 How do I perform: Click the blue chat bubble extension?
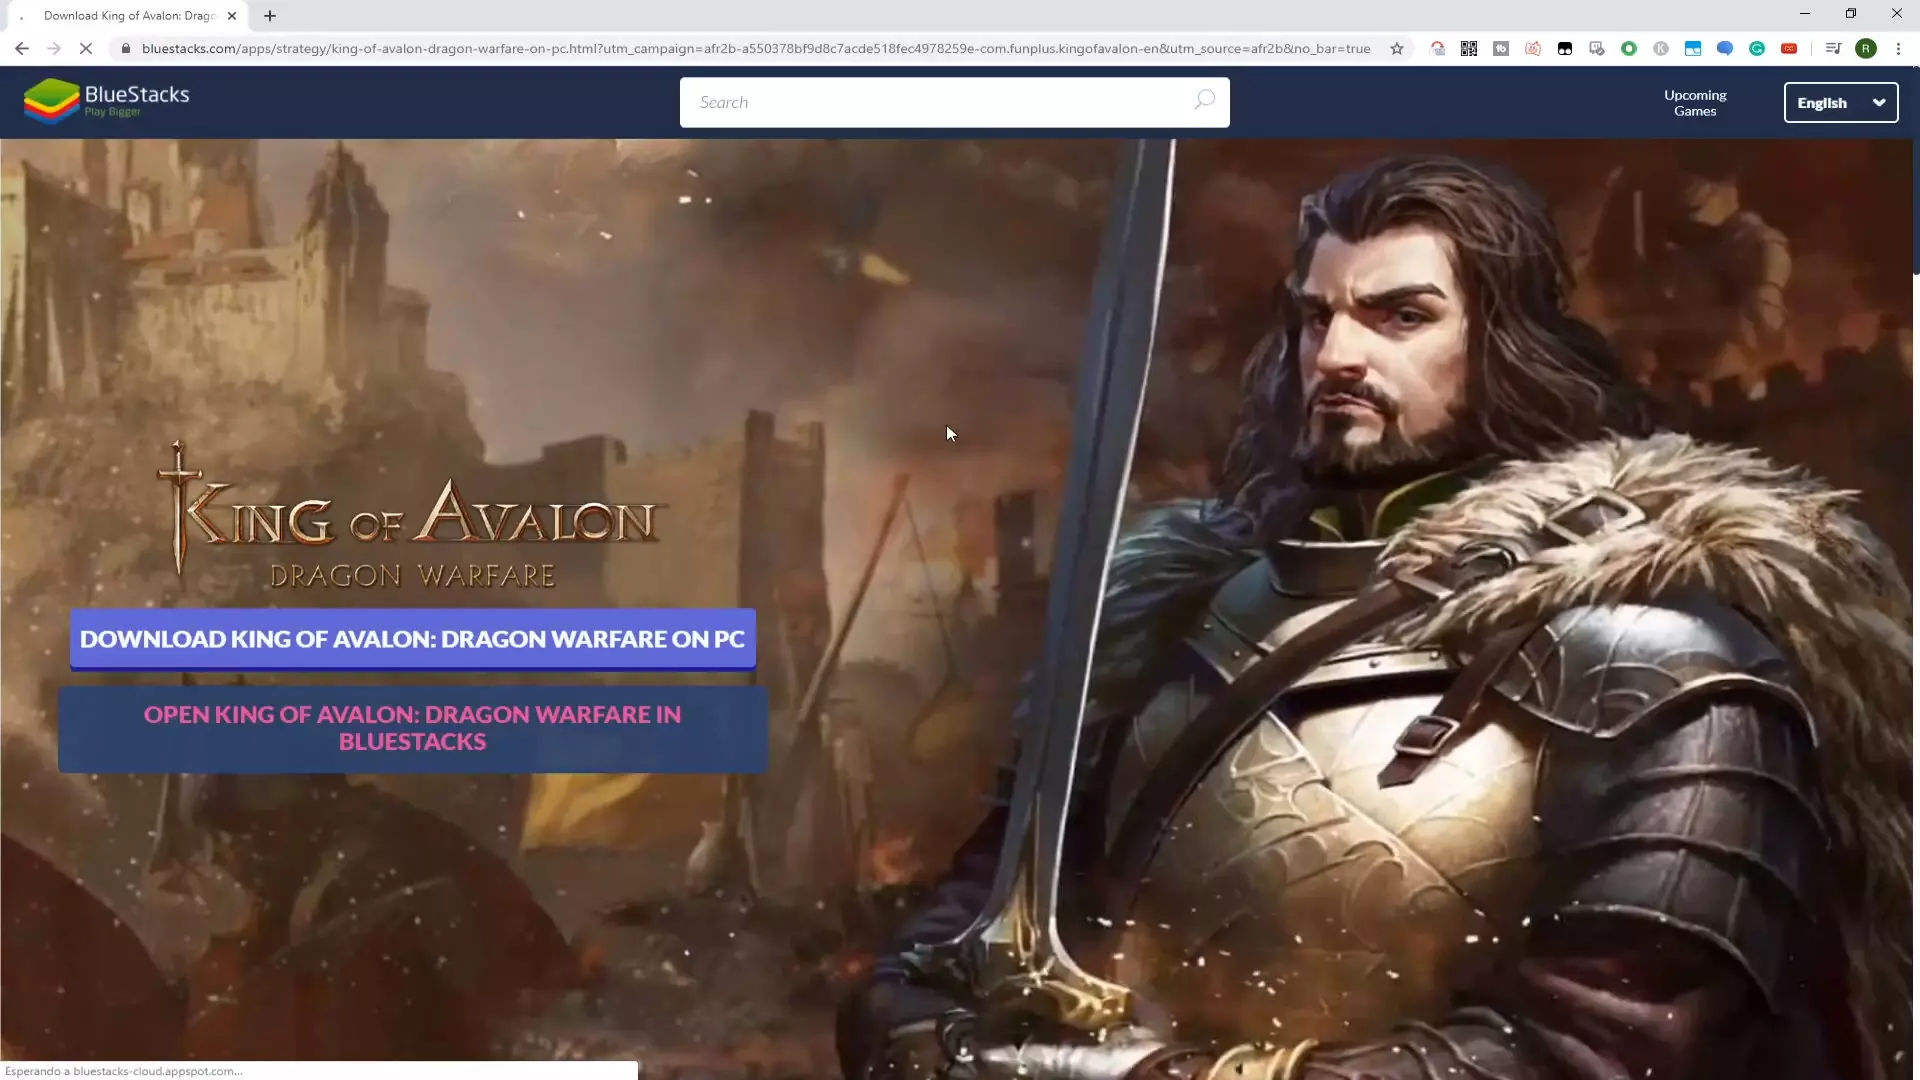coord(1725,48)
